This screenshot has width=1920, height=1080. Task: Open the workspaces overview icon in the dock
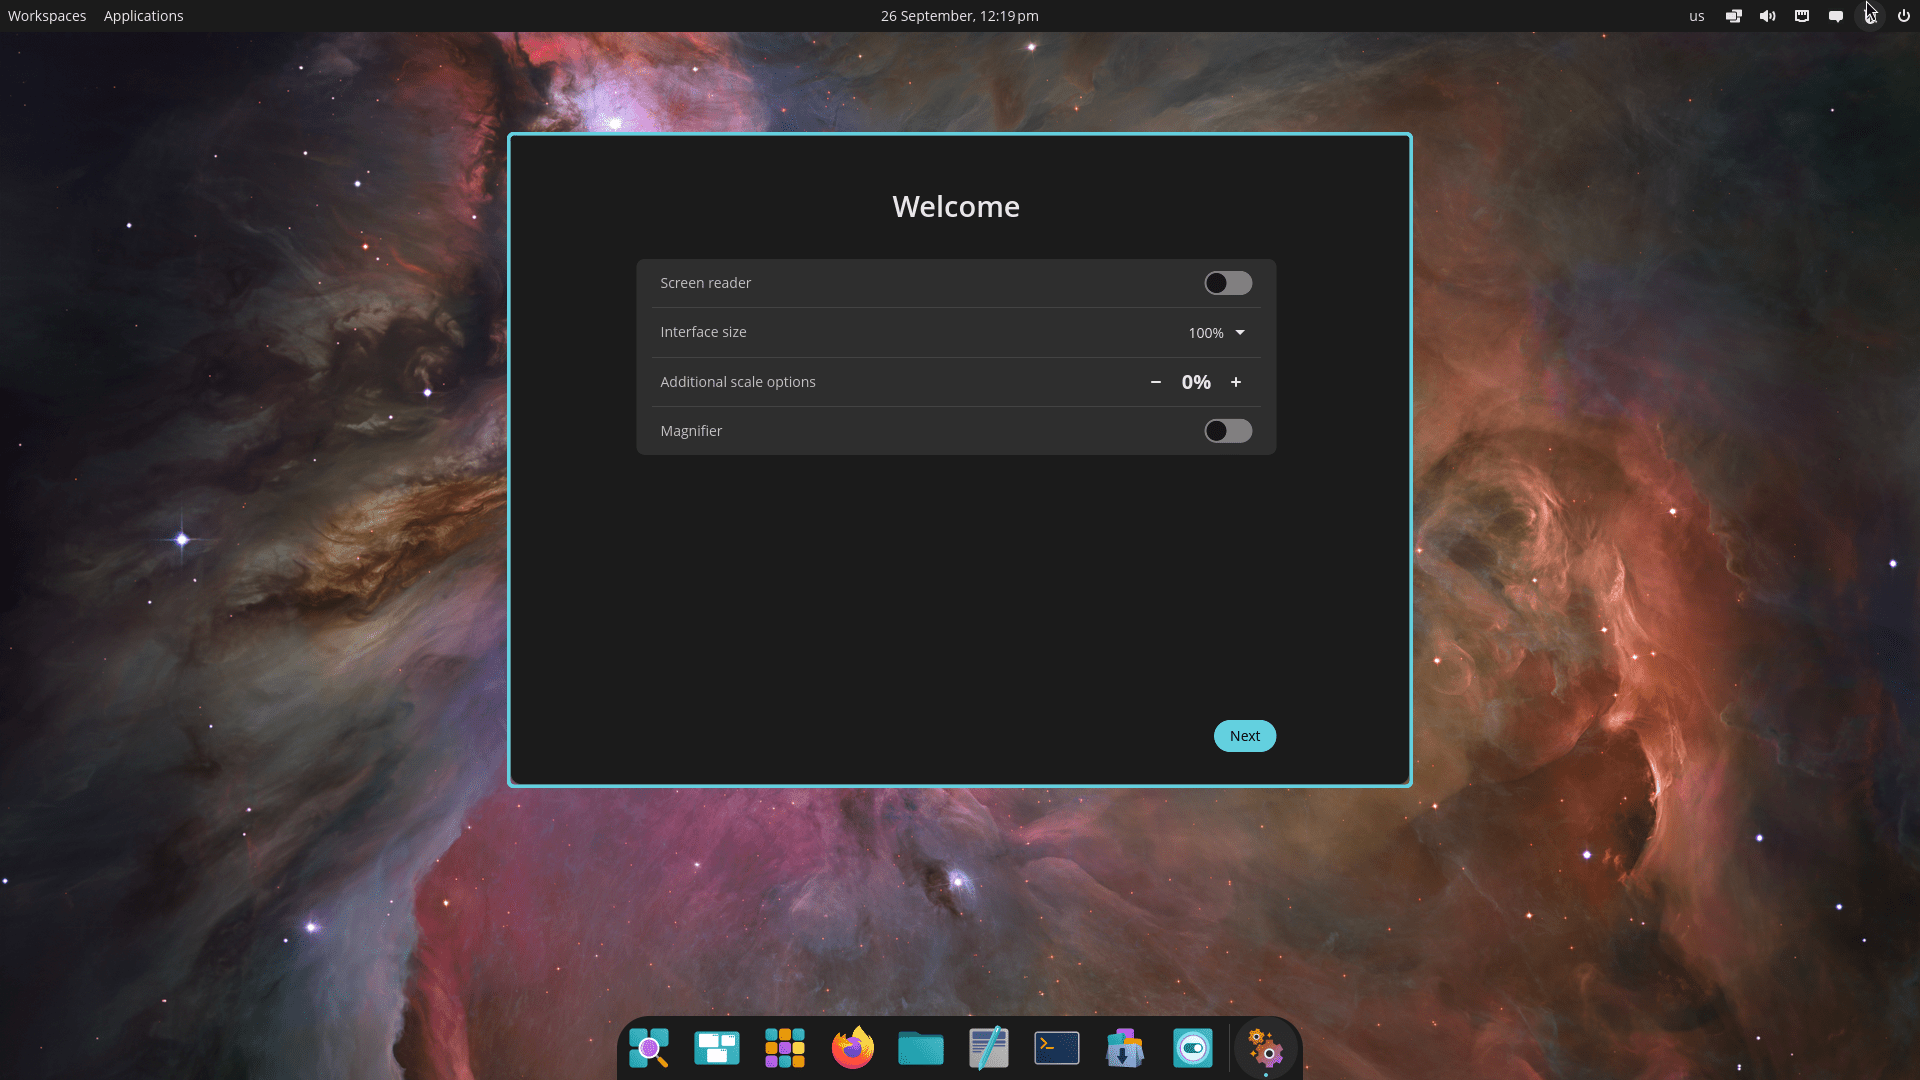click(x=716, y=1048)
